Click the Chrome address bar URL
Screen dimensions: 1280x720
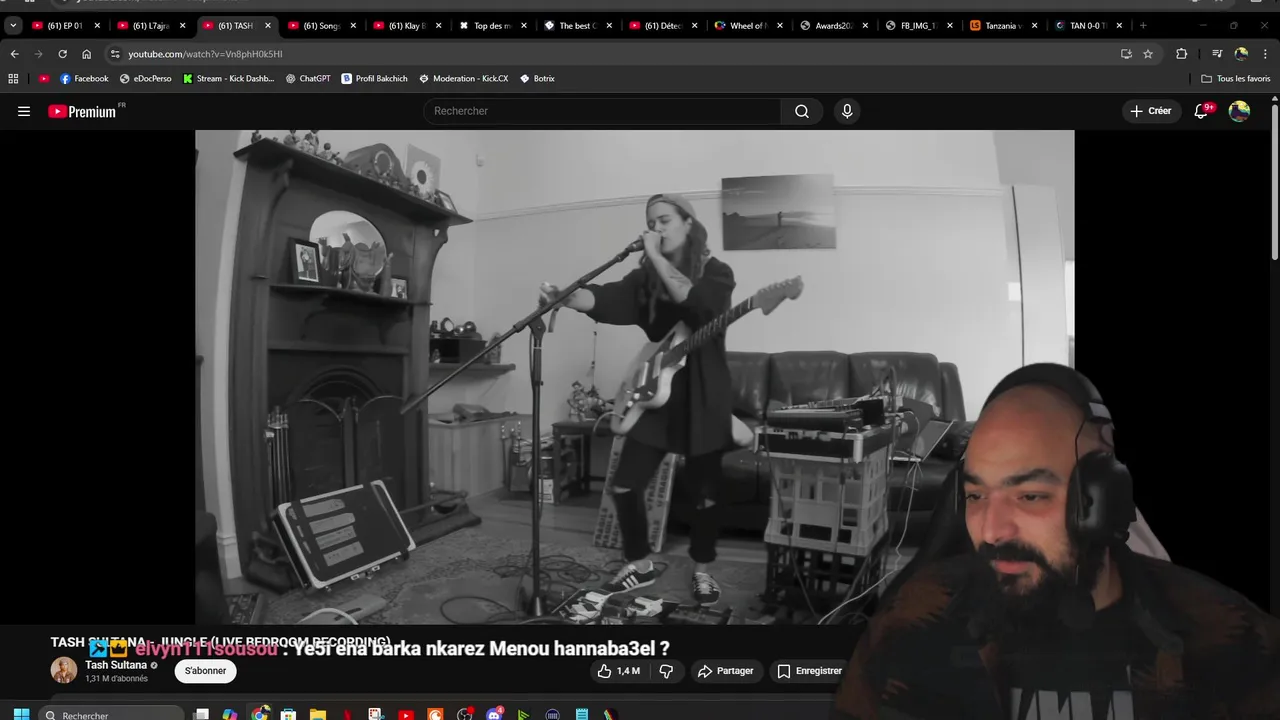coord(205,54)
